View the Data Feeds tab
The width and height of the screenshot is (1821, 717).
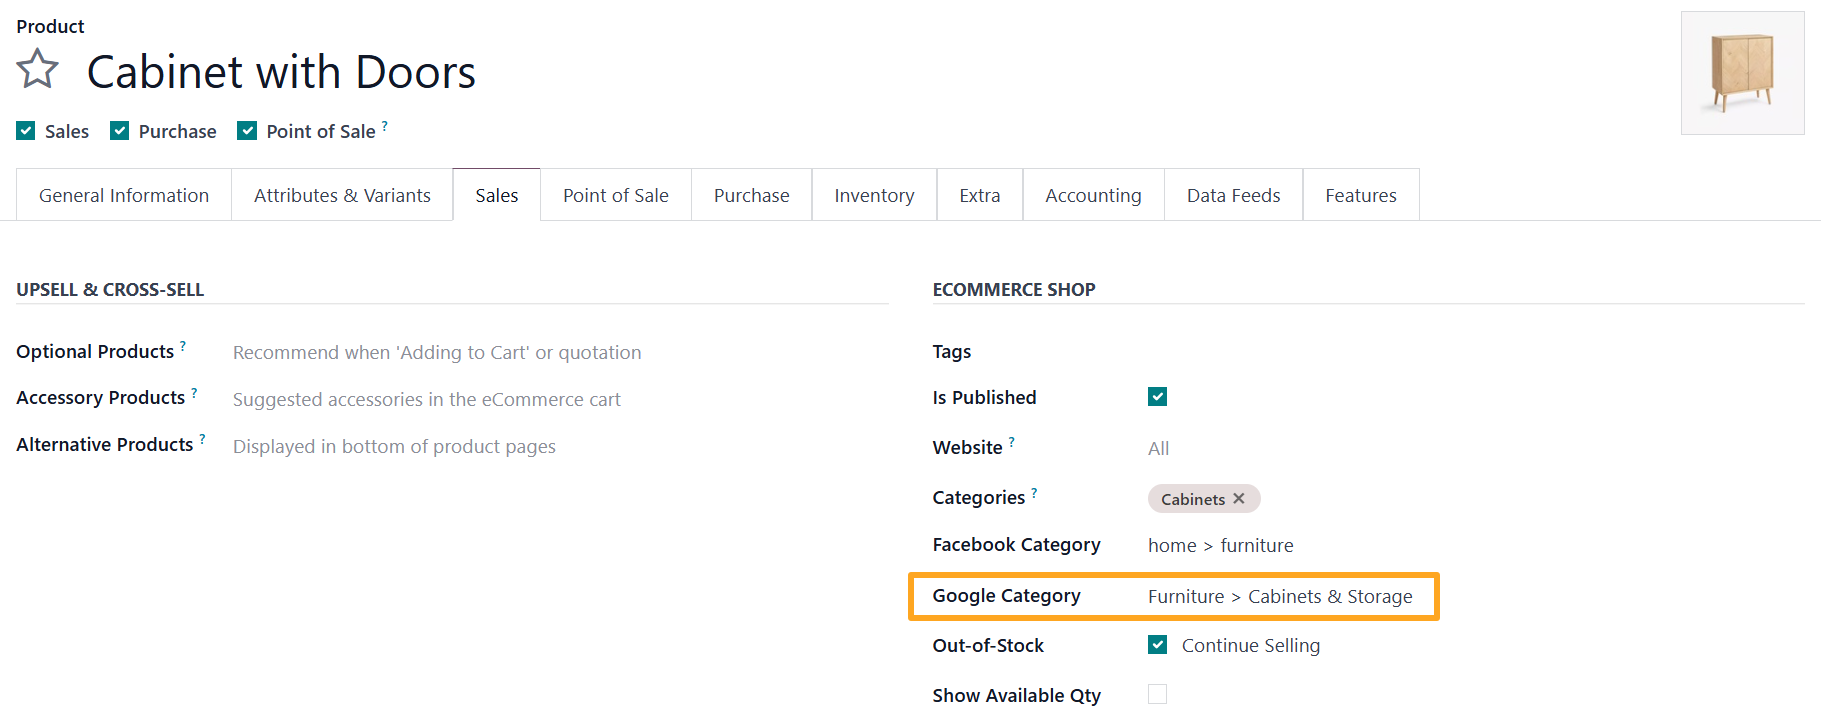(x=1234, y=195)
